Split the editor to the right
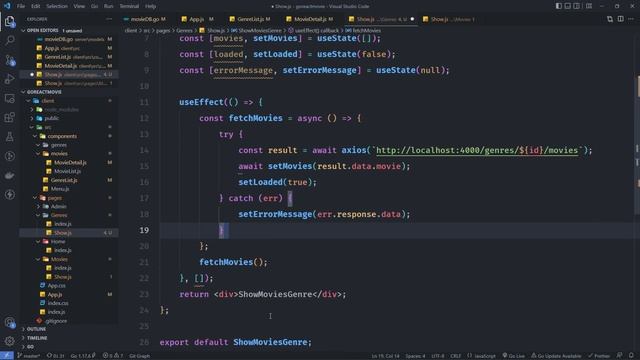 click(620, 19)
